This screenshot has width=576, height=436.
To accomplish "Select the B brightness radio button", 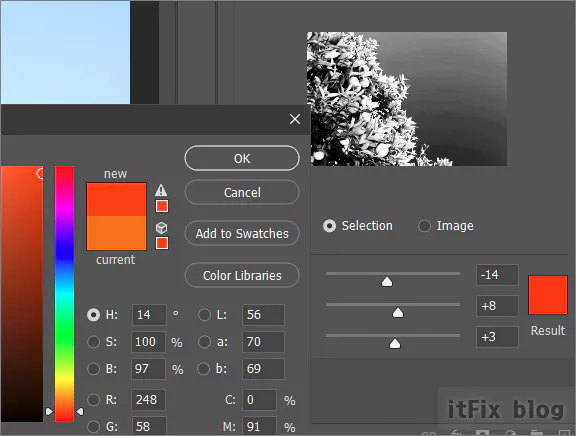I will pyautogui.click(x=93, y=368).
